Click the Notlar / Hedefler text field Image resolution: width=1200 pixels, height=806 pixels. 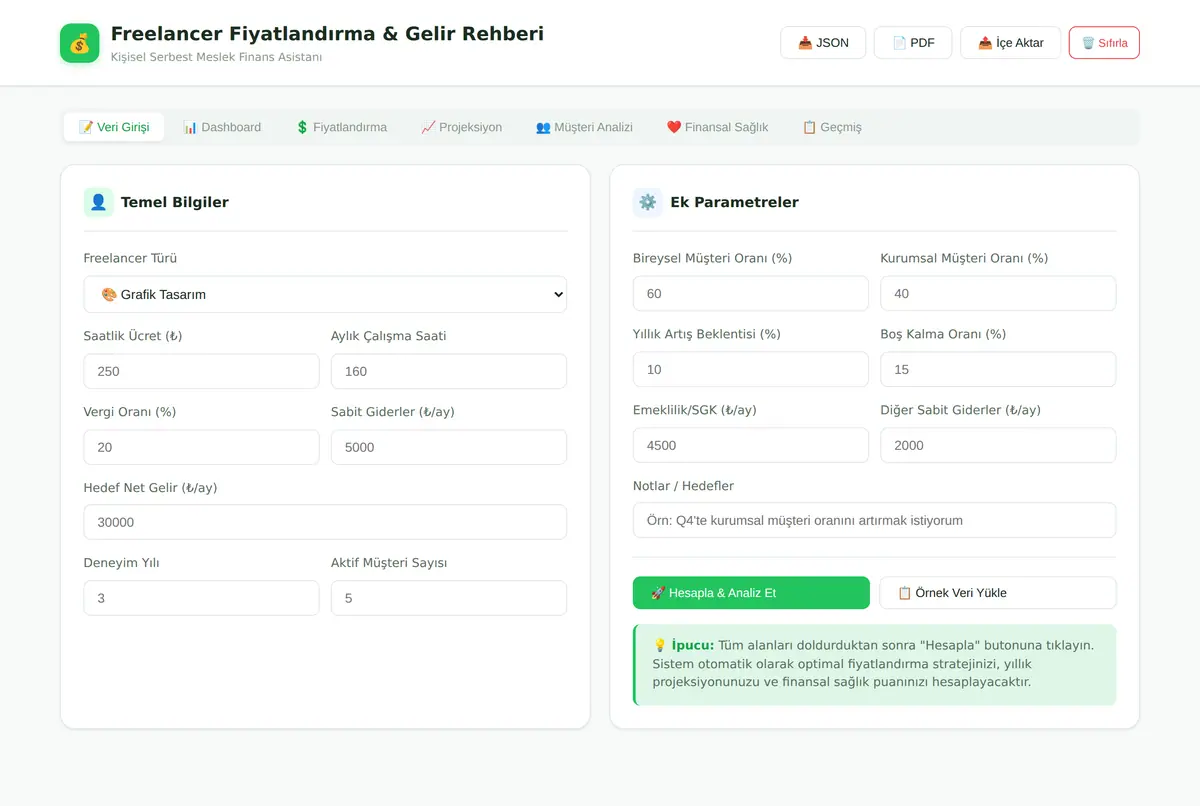(875, 520)
